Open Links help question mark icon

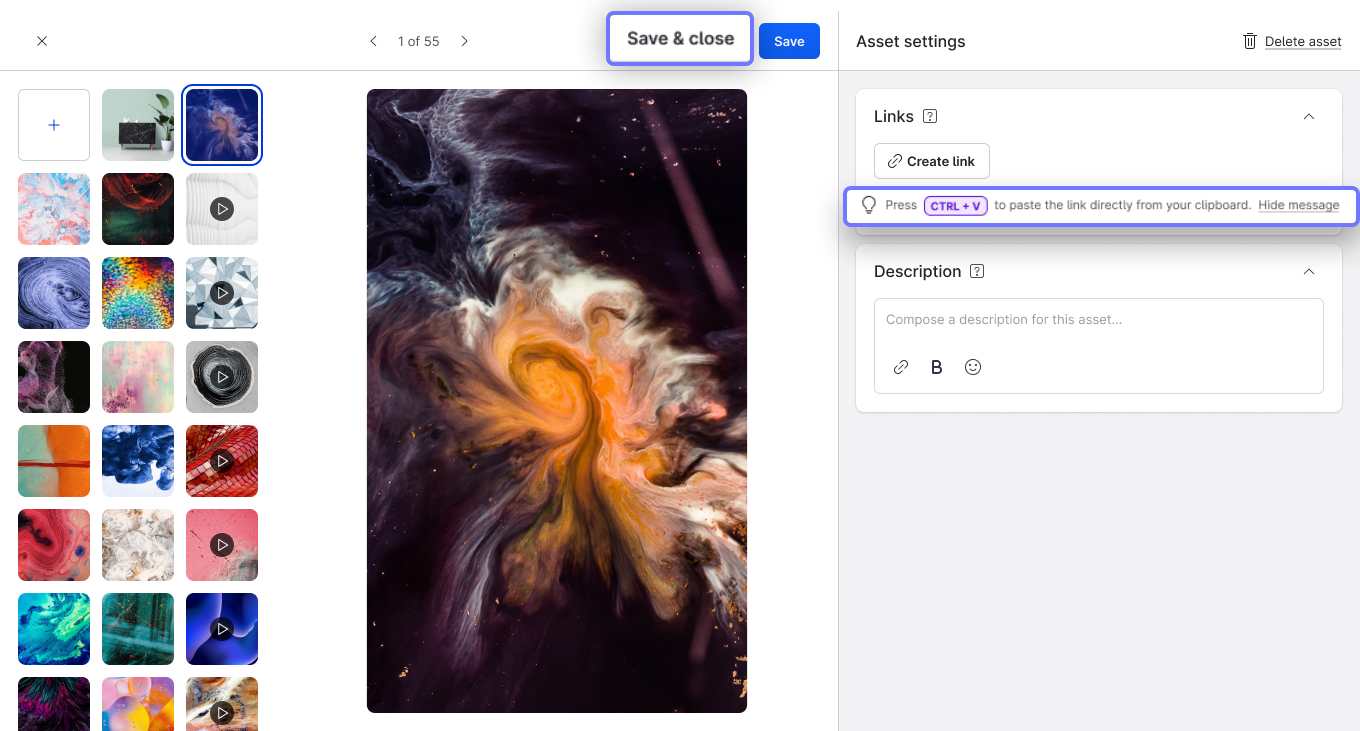pyautogui.click(x=930, y=116)
